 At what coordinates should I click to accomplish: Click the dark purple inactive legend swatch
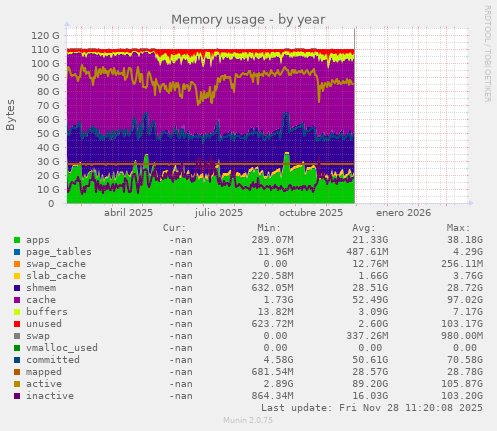pos(17,396)
